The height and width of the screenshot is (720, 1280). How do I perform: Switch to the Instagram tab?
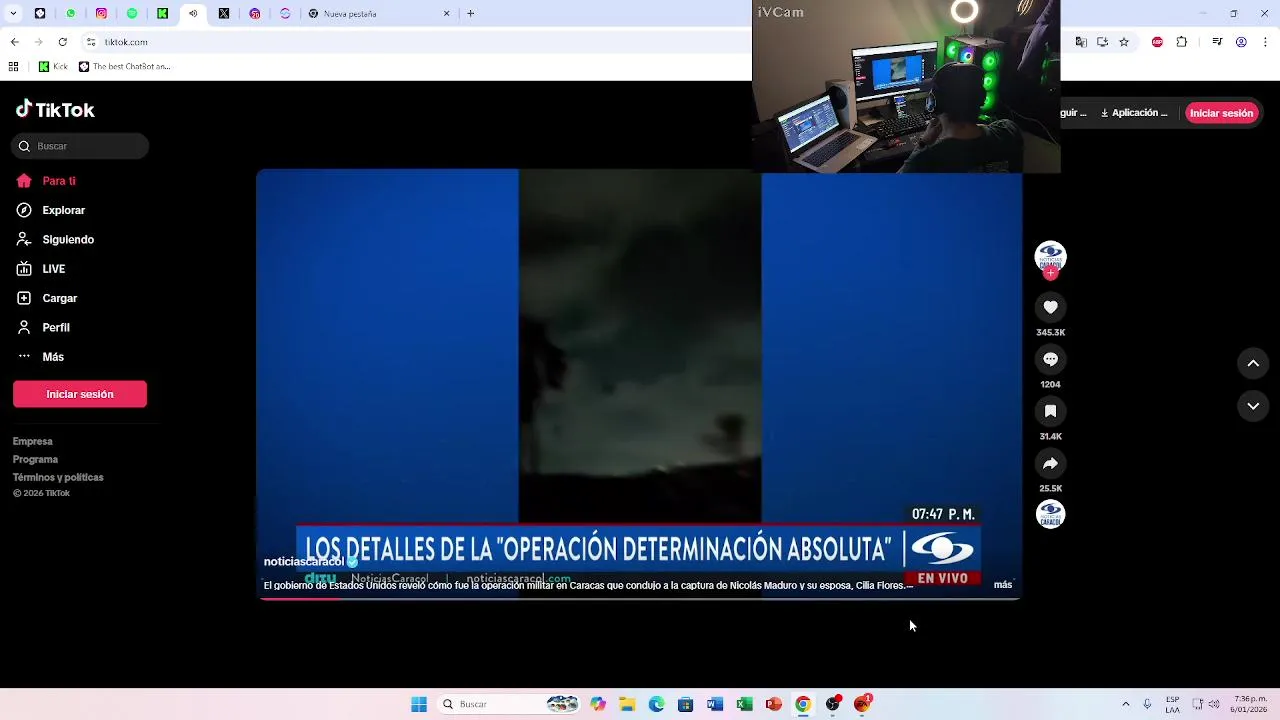pyautogui.click(x=101, y=13)
